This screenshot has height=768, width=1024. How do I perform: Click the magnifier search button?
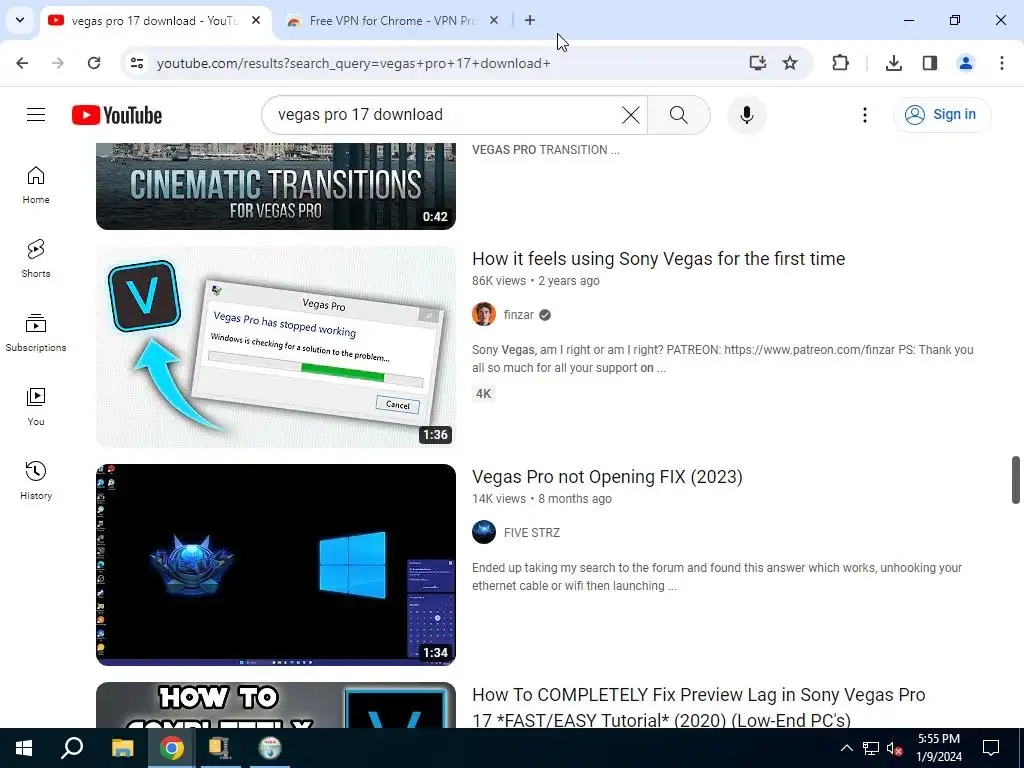point(679,115)
